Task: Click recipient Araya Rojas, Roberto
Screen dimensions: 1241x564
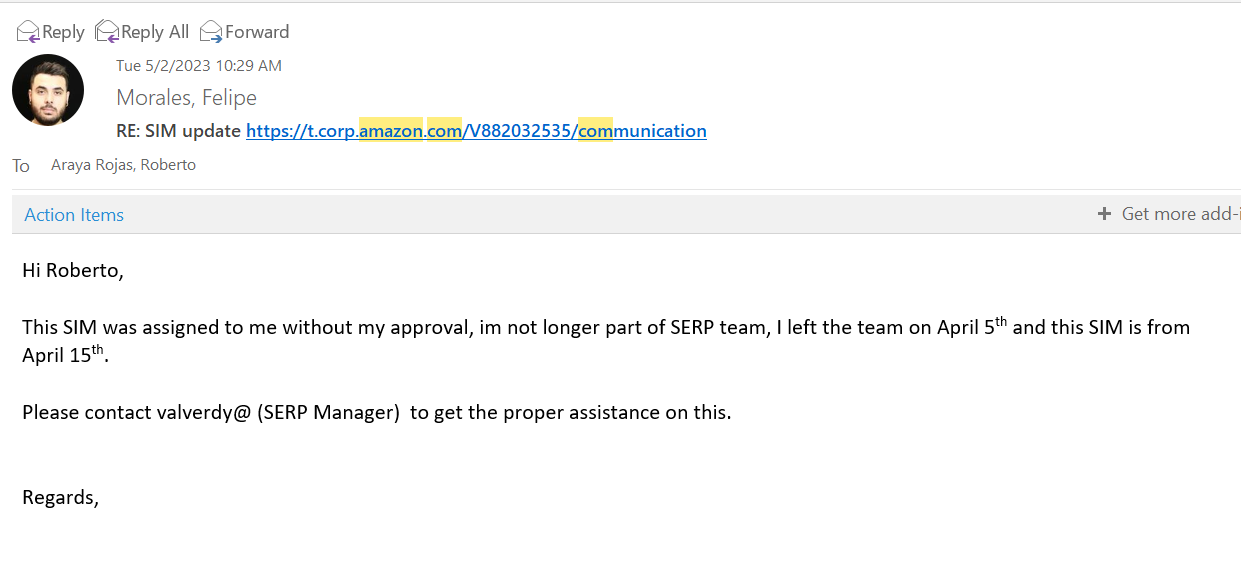Action: tap(123, 165)
